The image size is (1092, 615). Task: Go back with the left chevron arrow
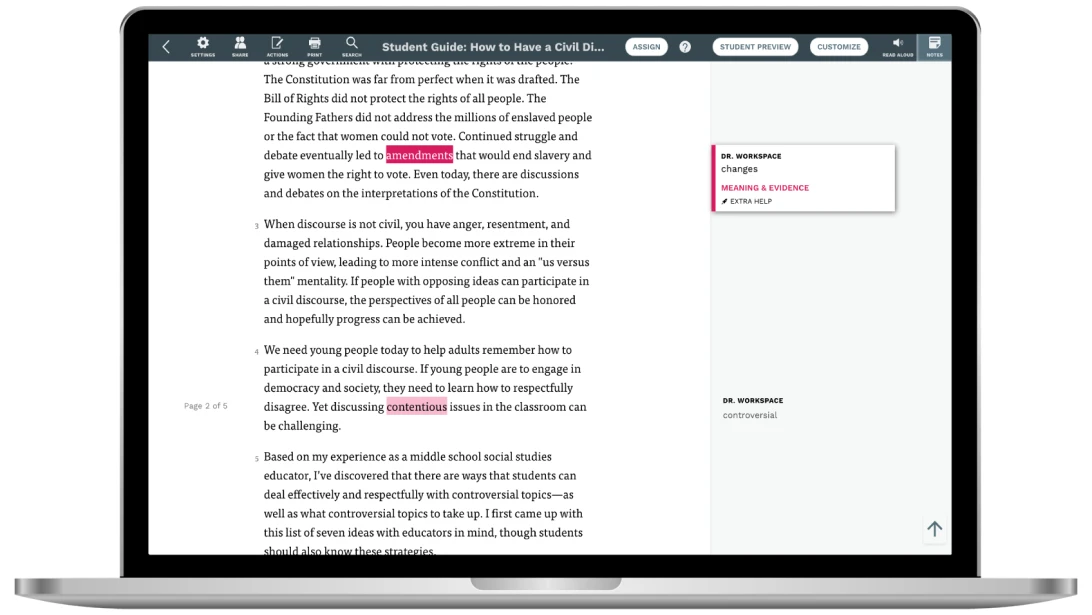[166, 47]
